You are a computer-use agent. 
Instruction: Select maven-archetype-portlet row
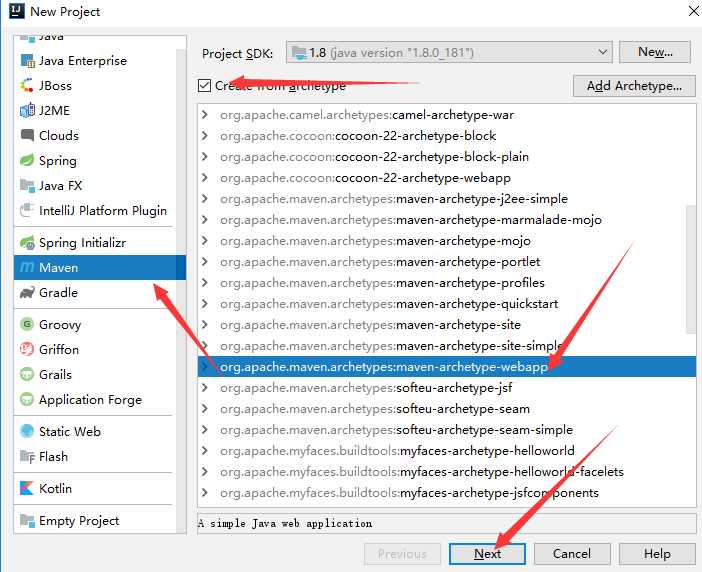(x=446, y=262)
